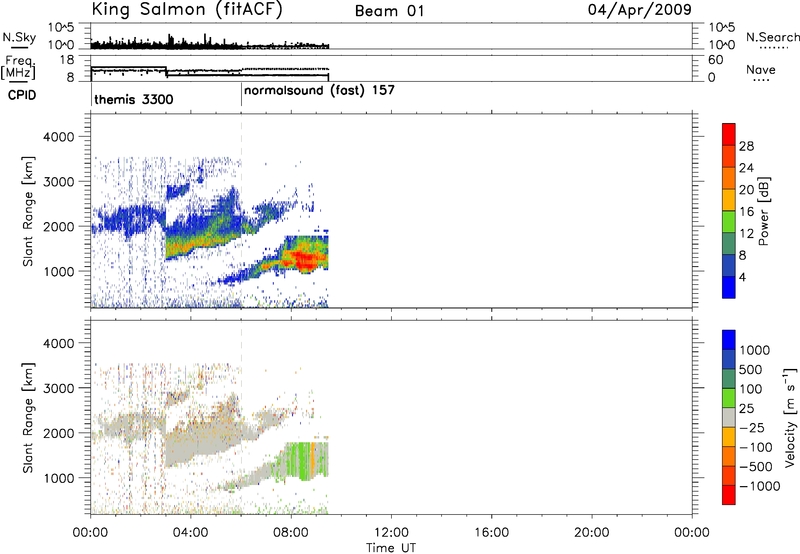Click the '20:00' time axis tick label
This screenshot has height=554, width=800.
(592, 533)
